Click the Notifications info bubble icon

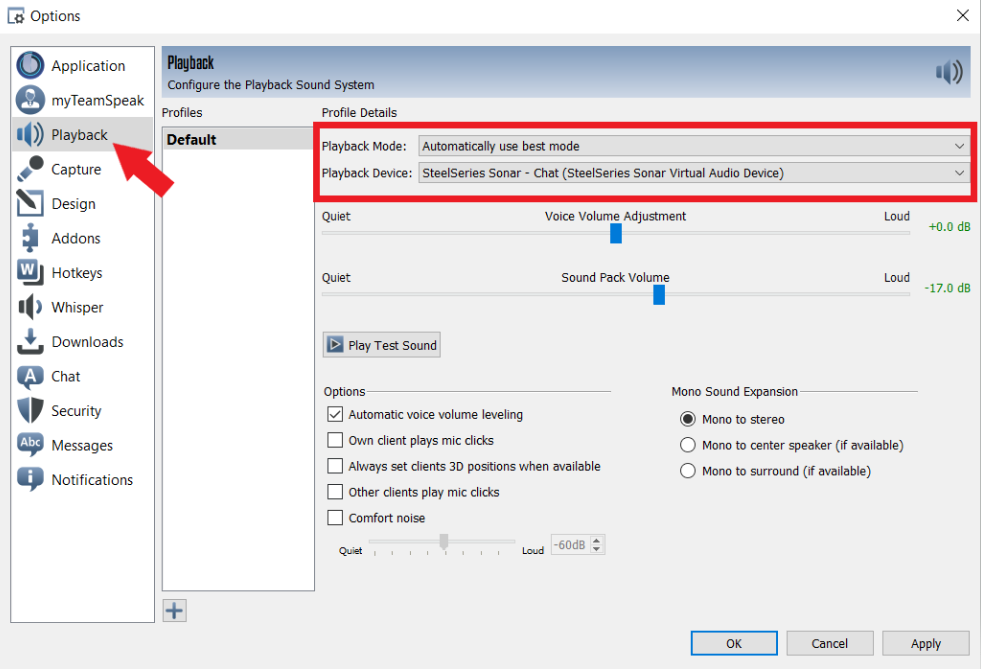30,479
